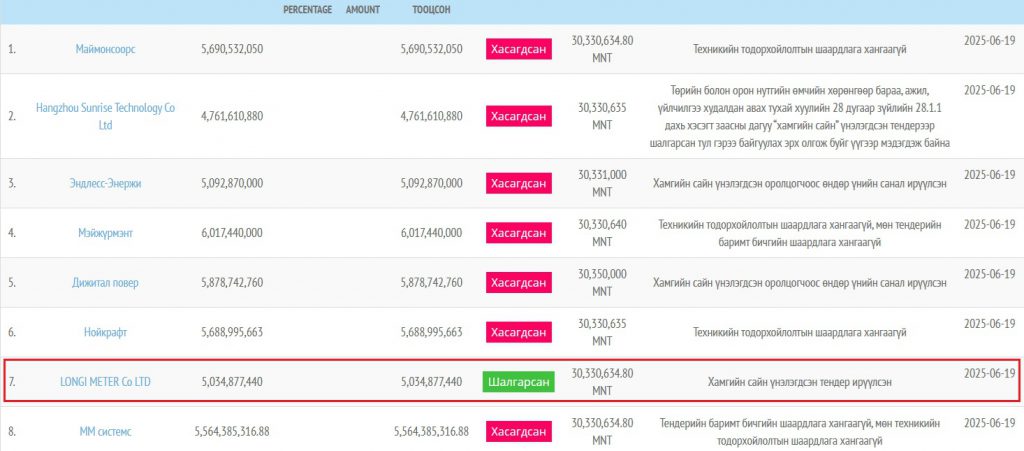Viewport: 1024px width, 451px height.
Task: Click the AMOUNT column header
Action: 362,9
